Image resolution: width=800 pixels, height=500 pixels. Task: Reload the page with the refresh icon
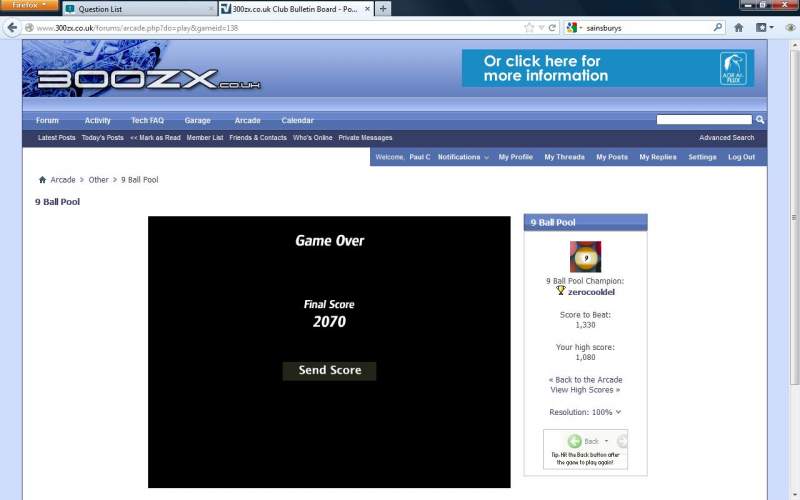(552, 28)
